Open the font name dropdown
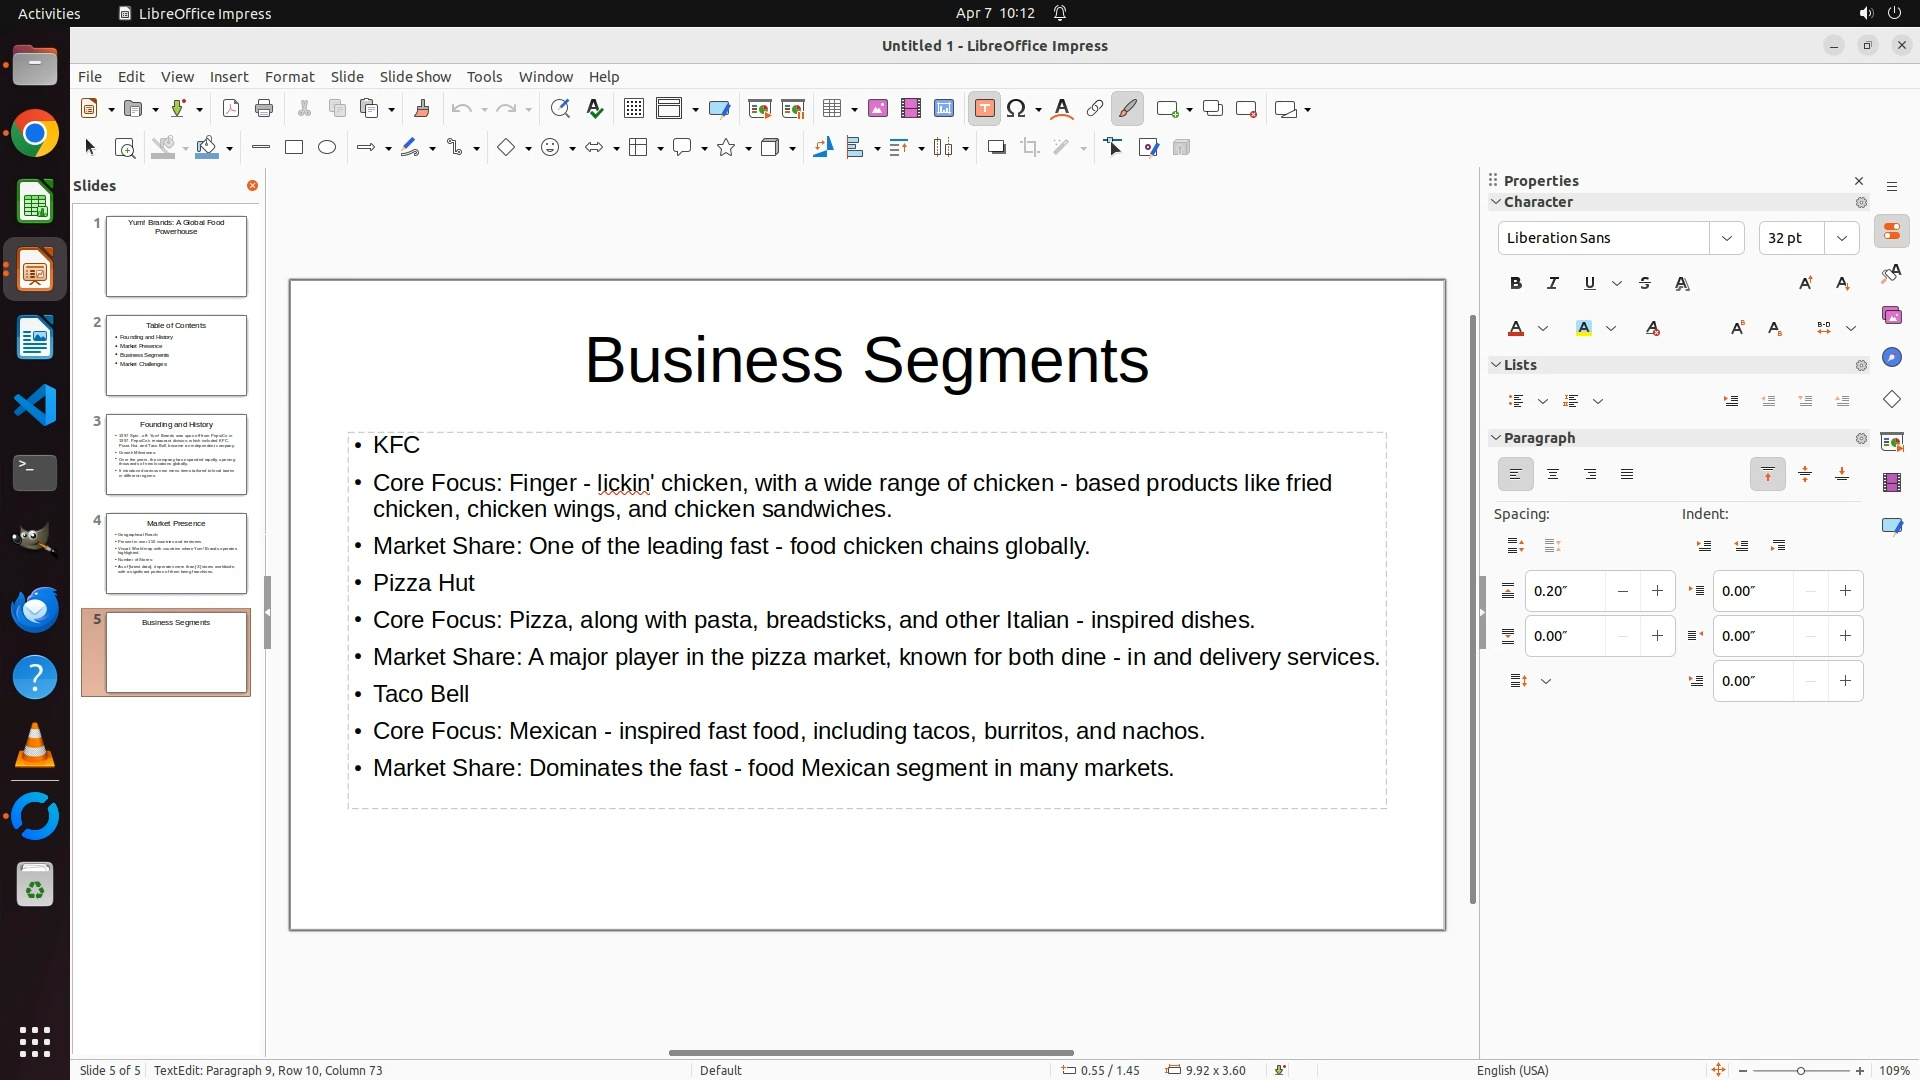This screenshot has height=1080, width=1920. coord(1726,238)
